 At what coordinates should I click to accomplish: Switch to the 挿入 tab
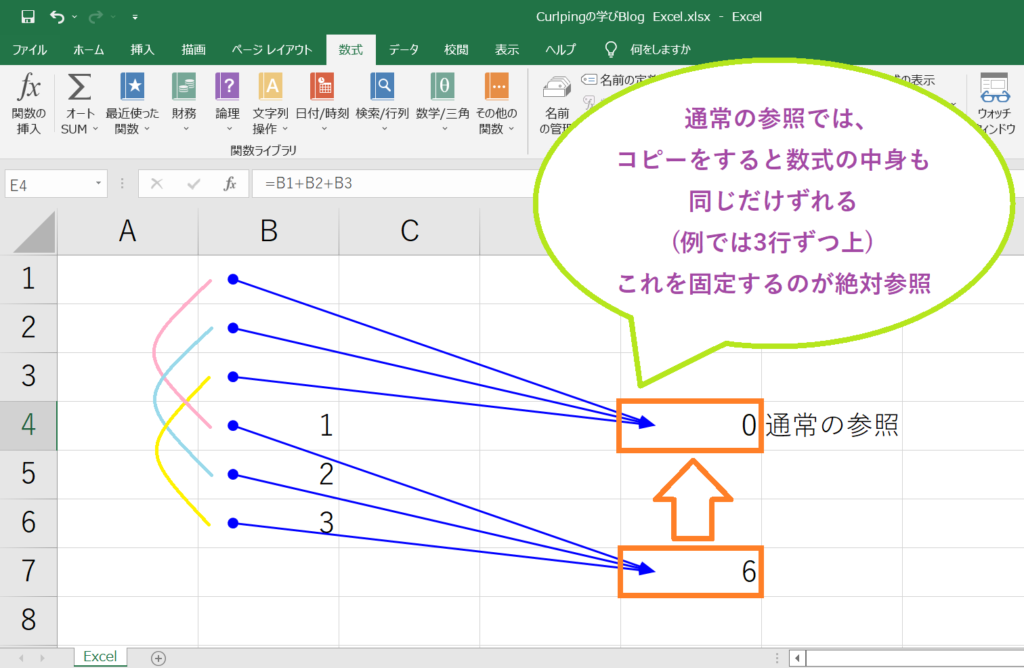click(142, 50)
